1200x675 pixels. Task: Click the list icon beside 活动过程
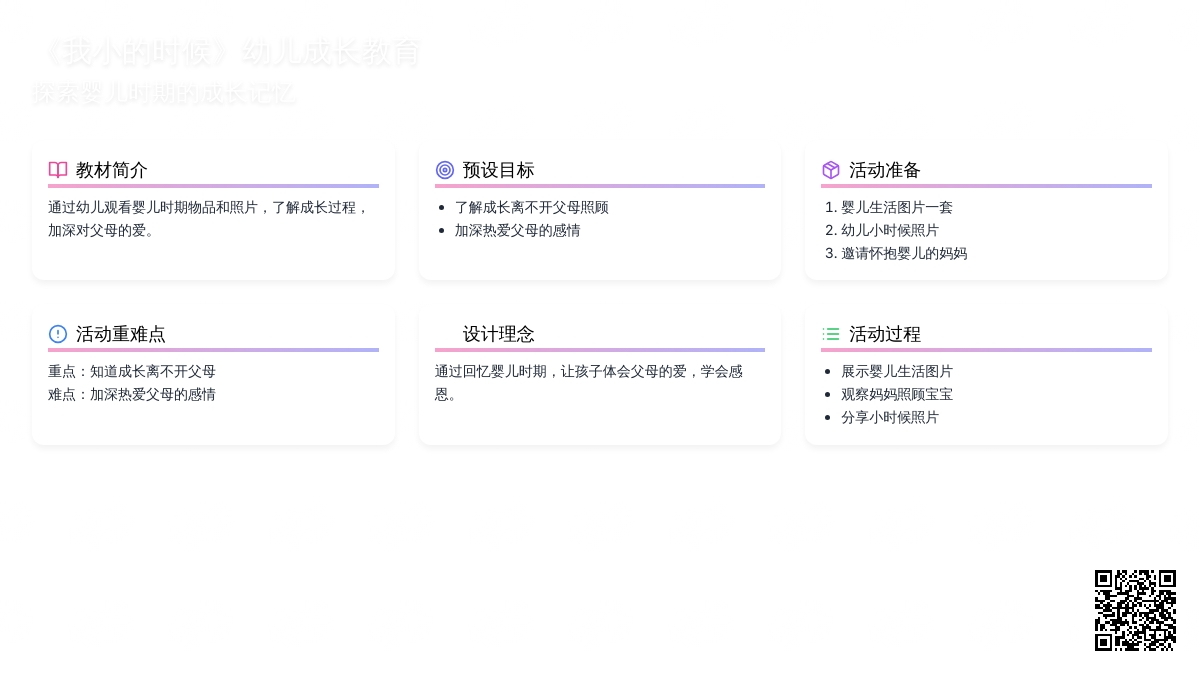click(831, 334)
